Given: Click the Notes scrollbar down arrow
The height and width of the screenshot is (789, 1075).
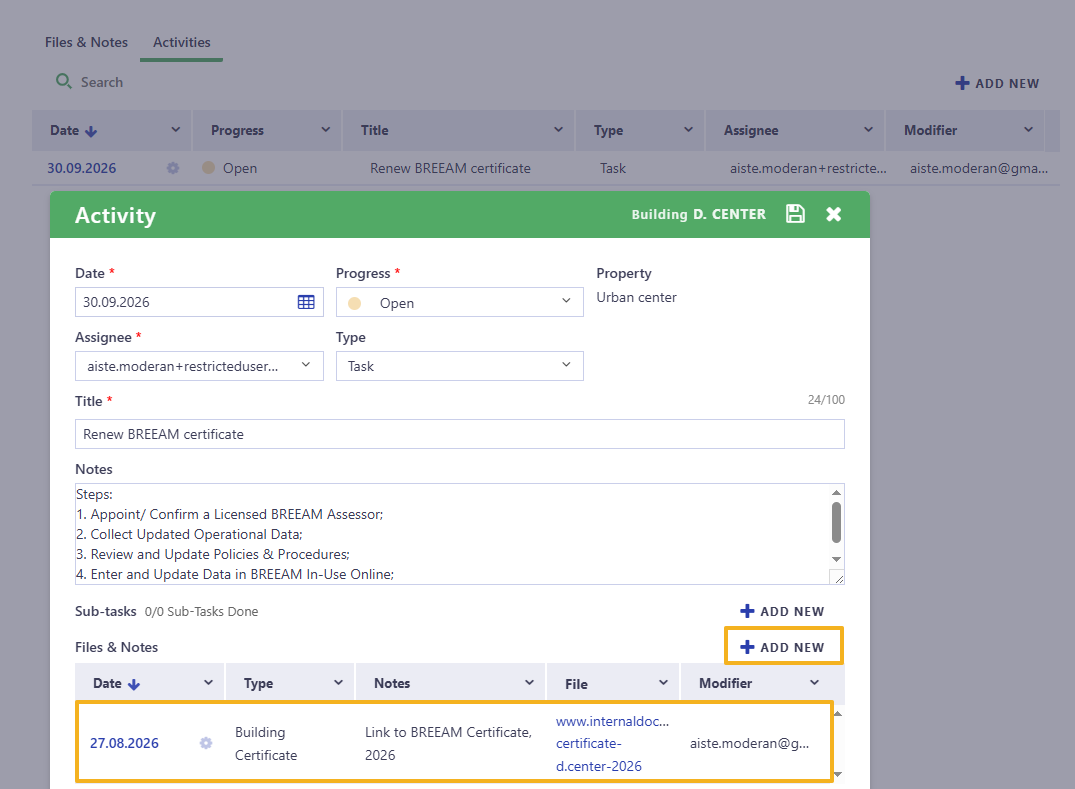Looking at the screenshot, I should [836, 559].
